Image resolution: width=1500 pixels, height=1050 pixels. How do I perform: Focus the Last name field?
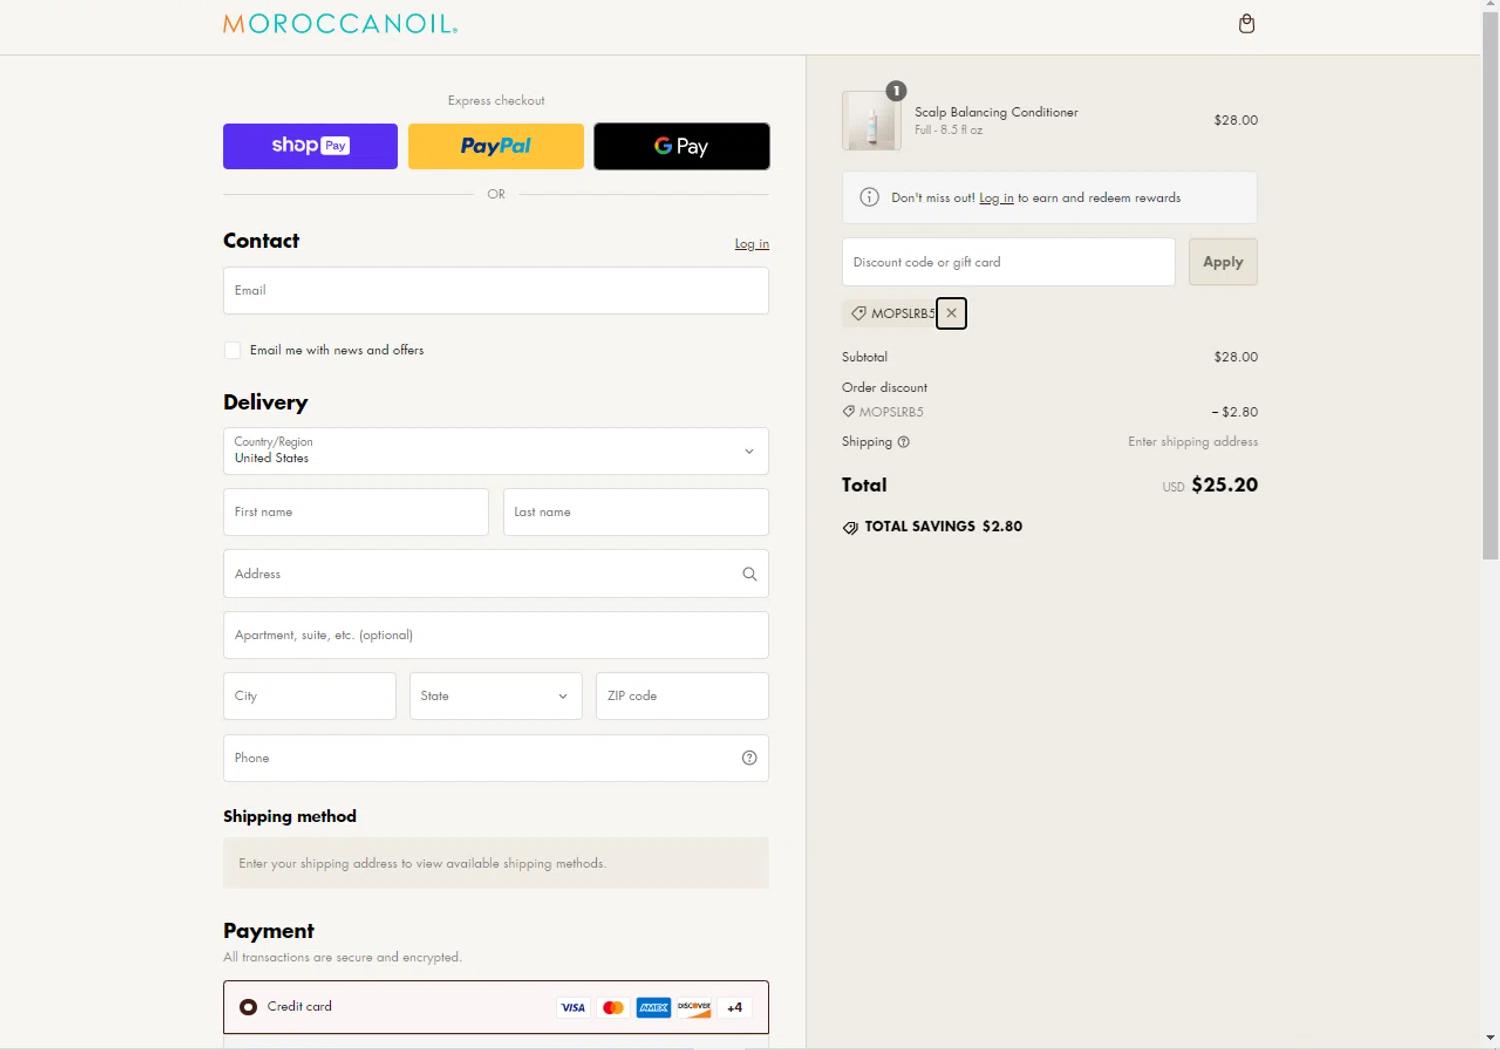[636, 512]
